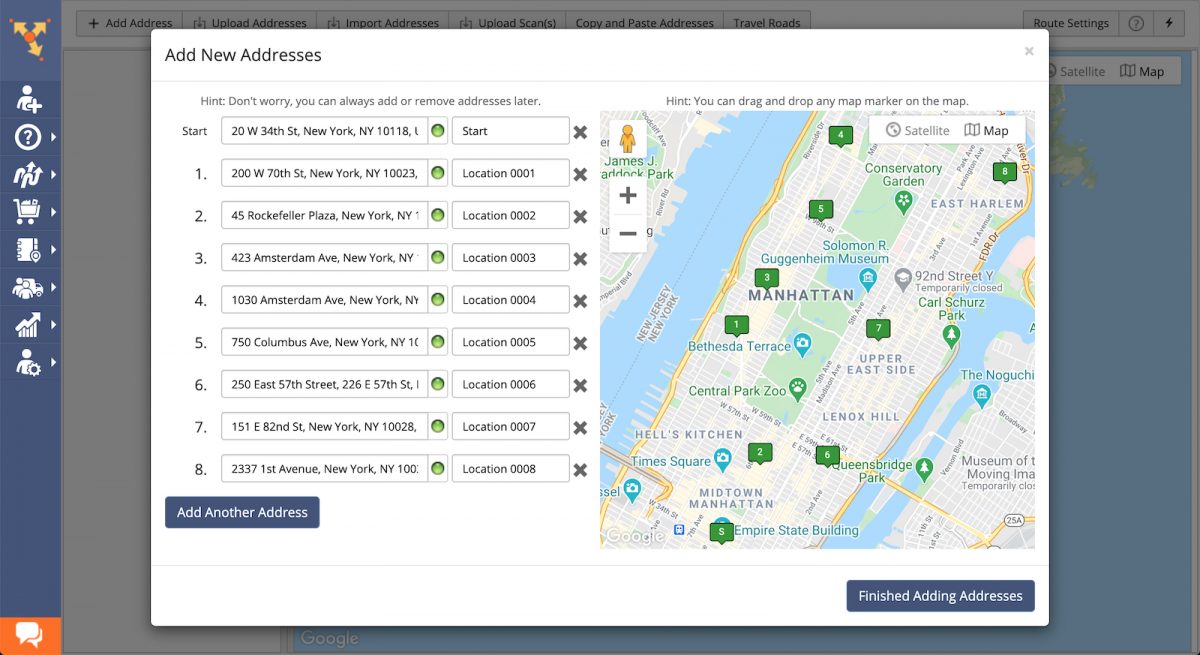This screenshot has height=655, width=1200.
Task: Click green status dot for 1030 Amsterdam Ave
Action: (x=437, y=300)
